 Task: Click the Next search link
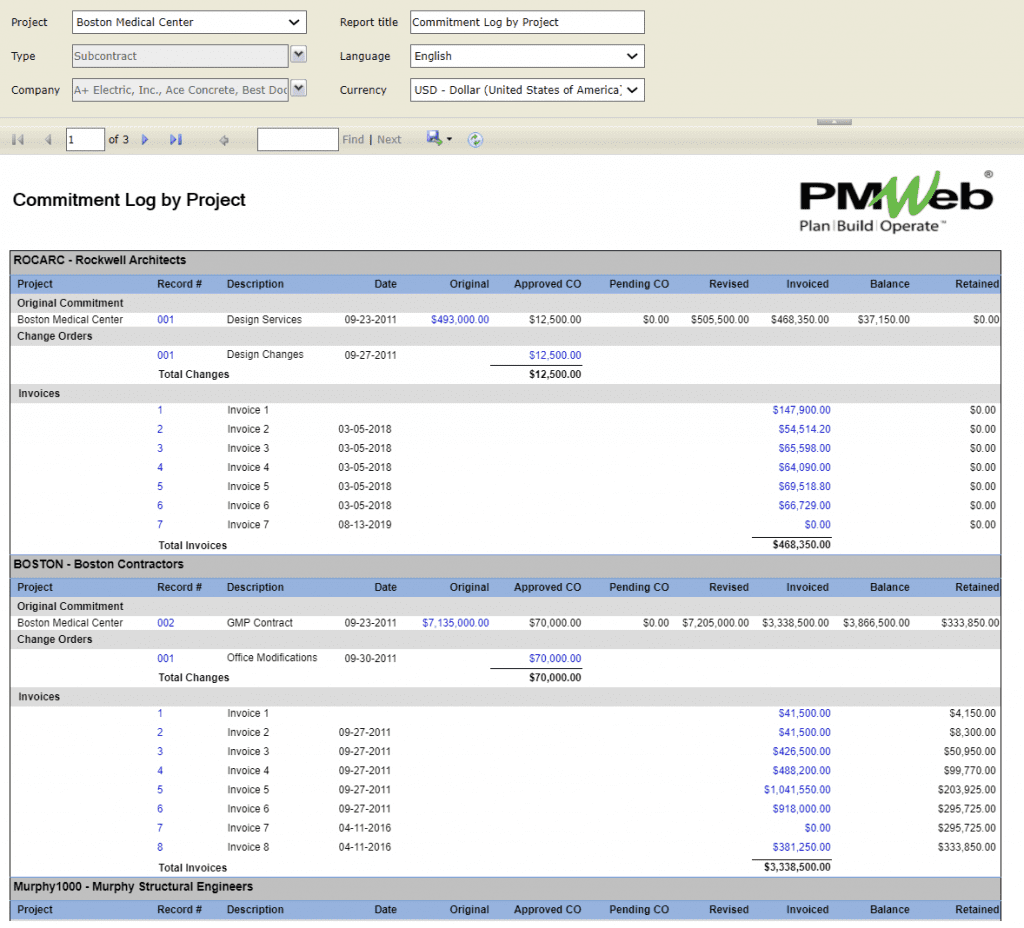(x=389, y=140)
